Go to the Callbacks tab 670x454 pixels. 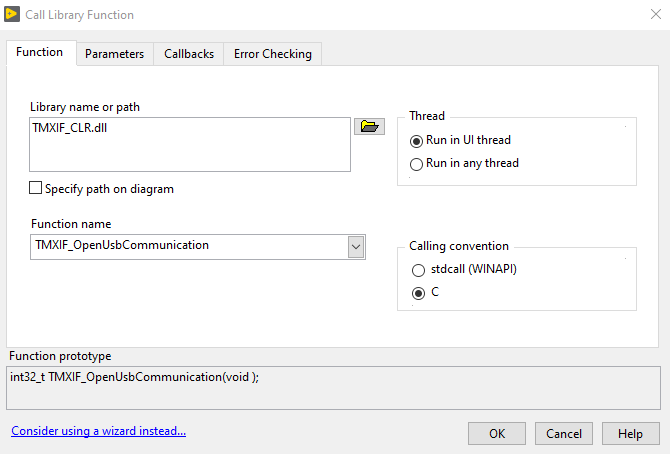pyautogui.click(x=189, y=54)
